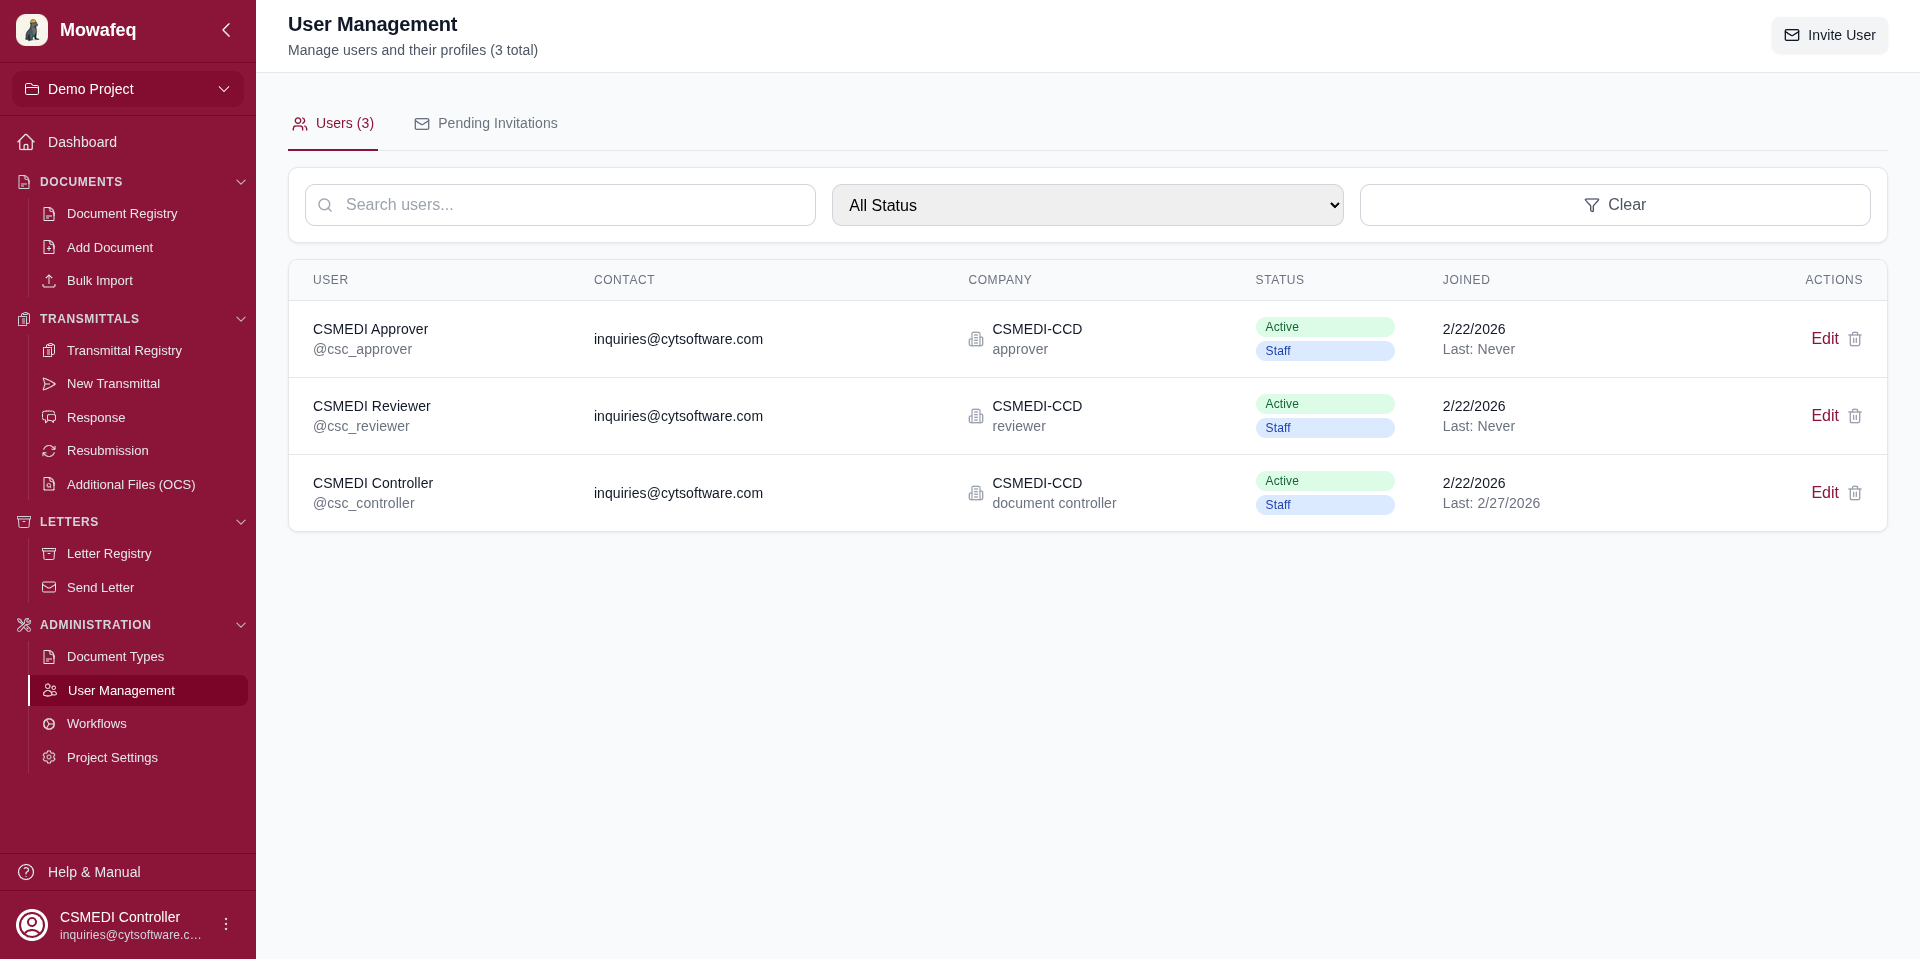Delete the CSMEDI Approver user via trash icon
Viewport: 1920px width, 959px height.
[x=1856, y=339]
